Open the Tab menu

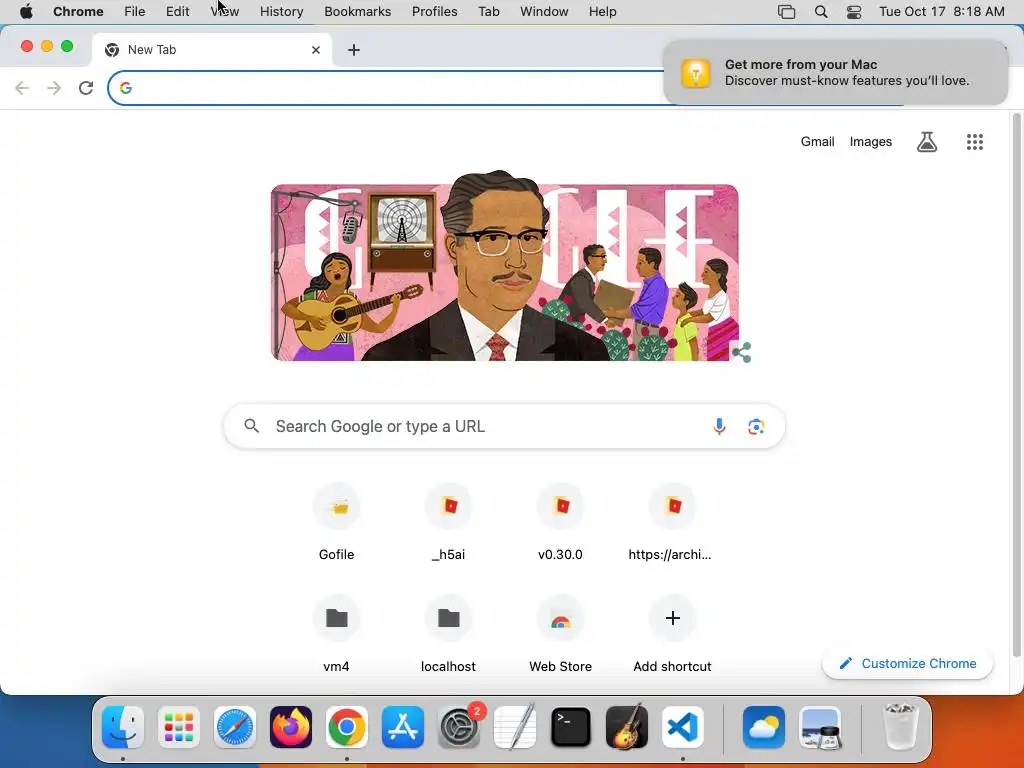pyautogui.click(x=488, y=12)
